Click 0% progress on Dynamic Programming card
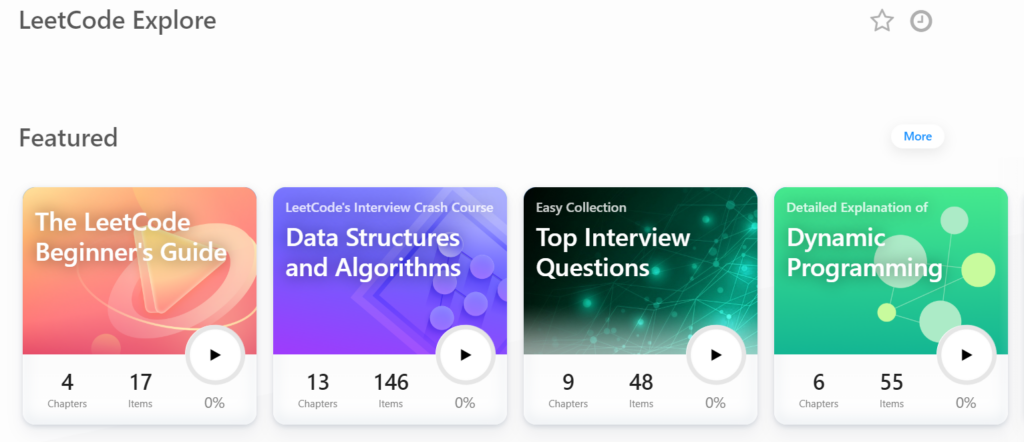 point(966,403)
